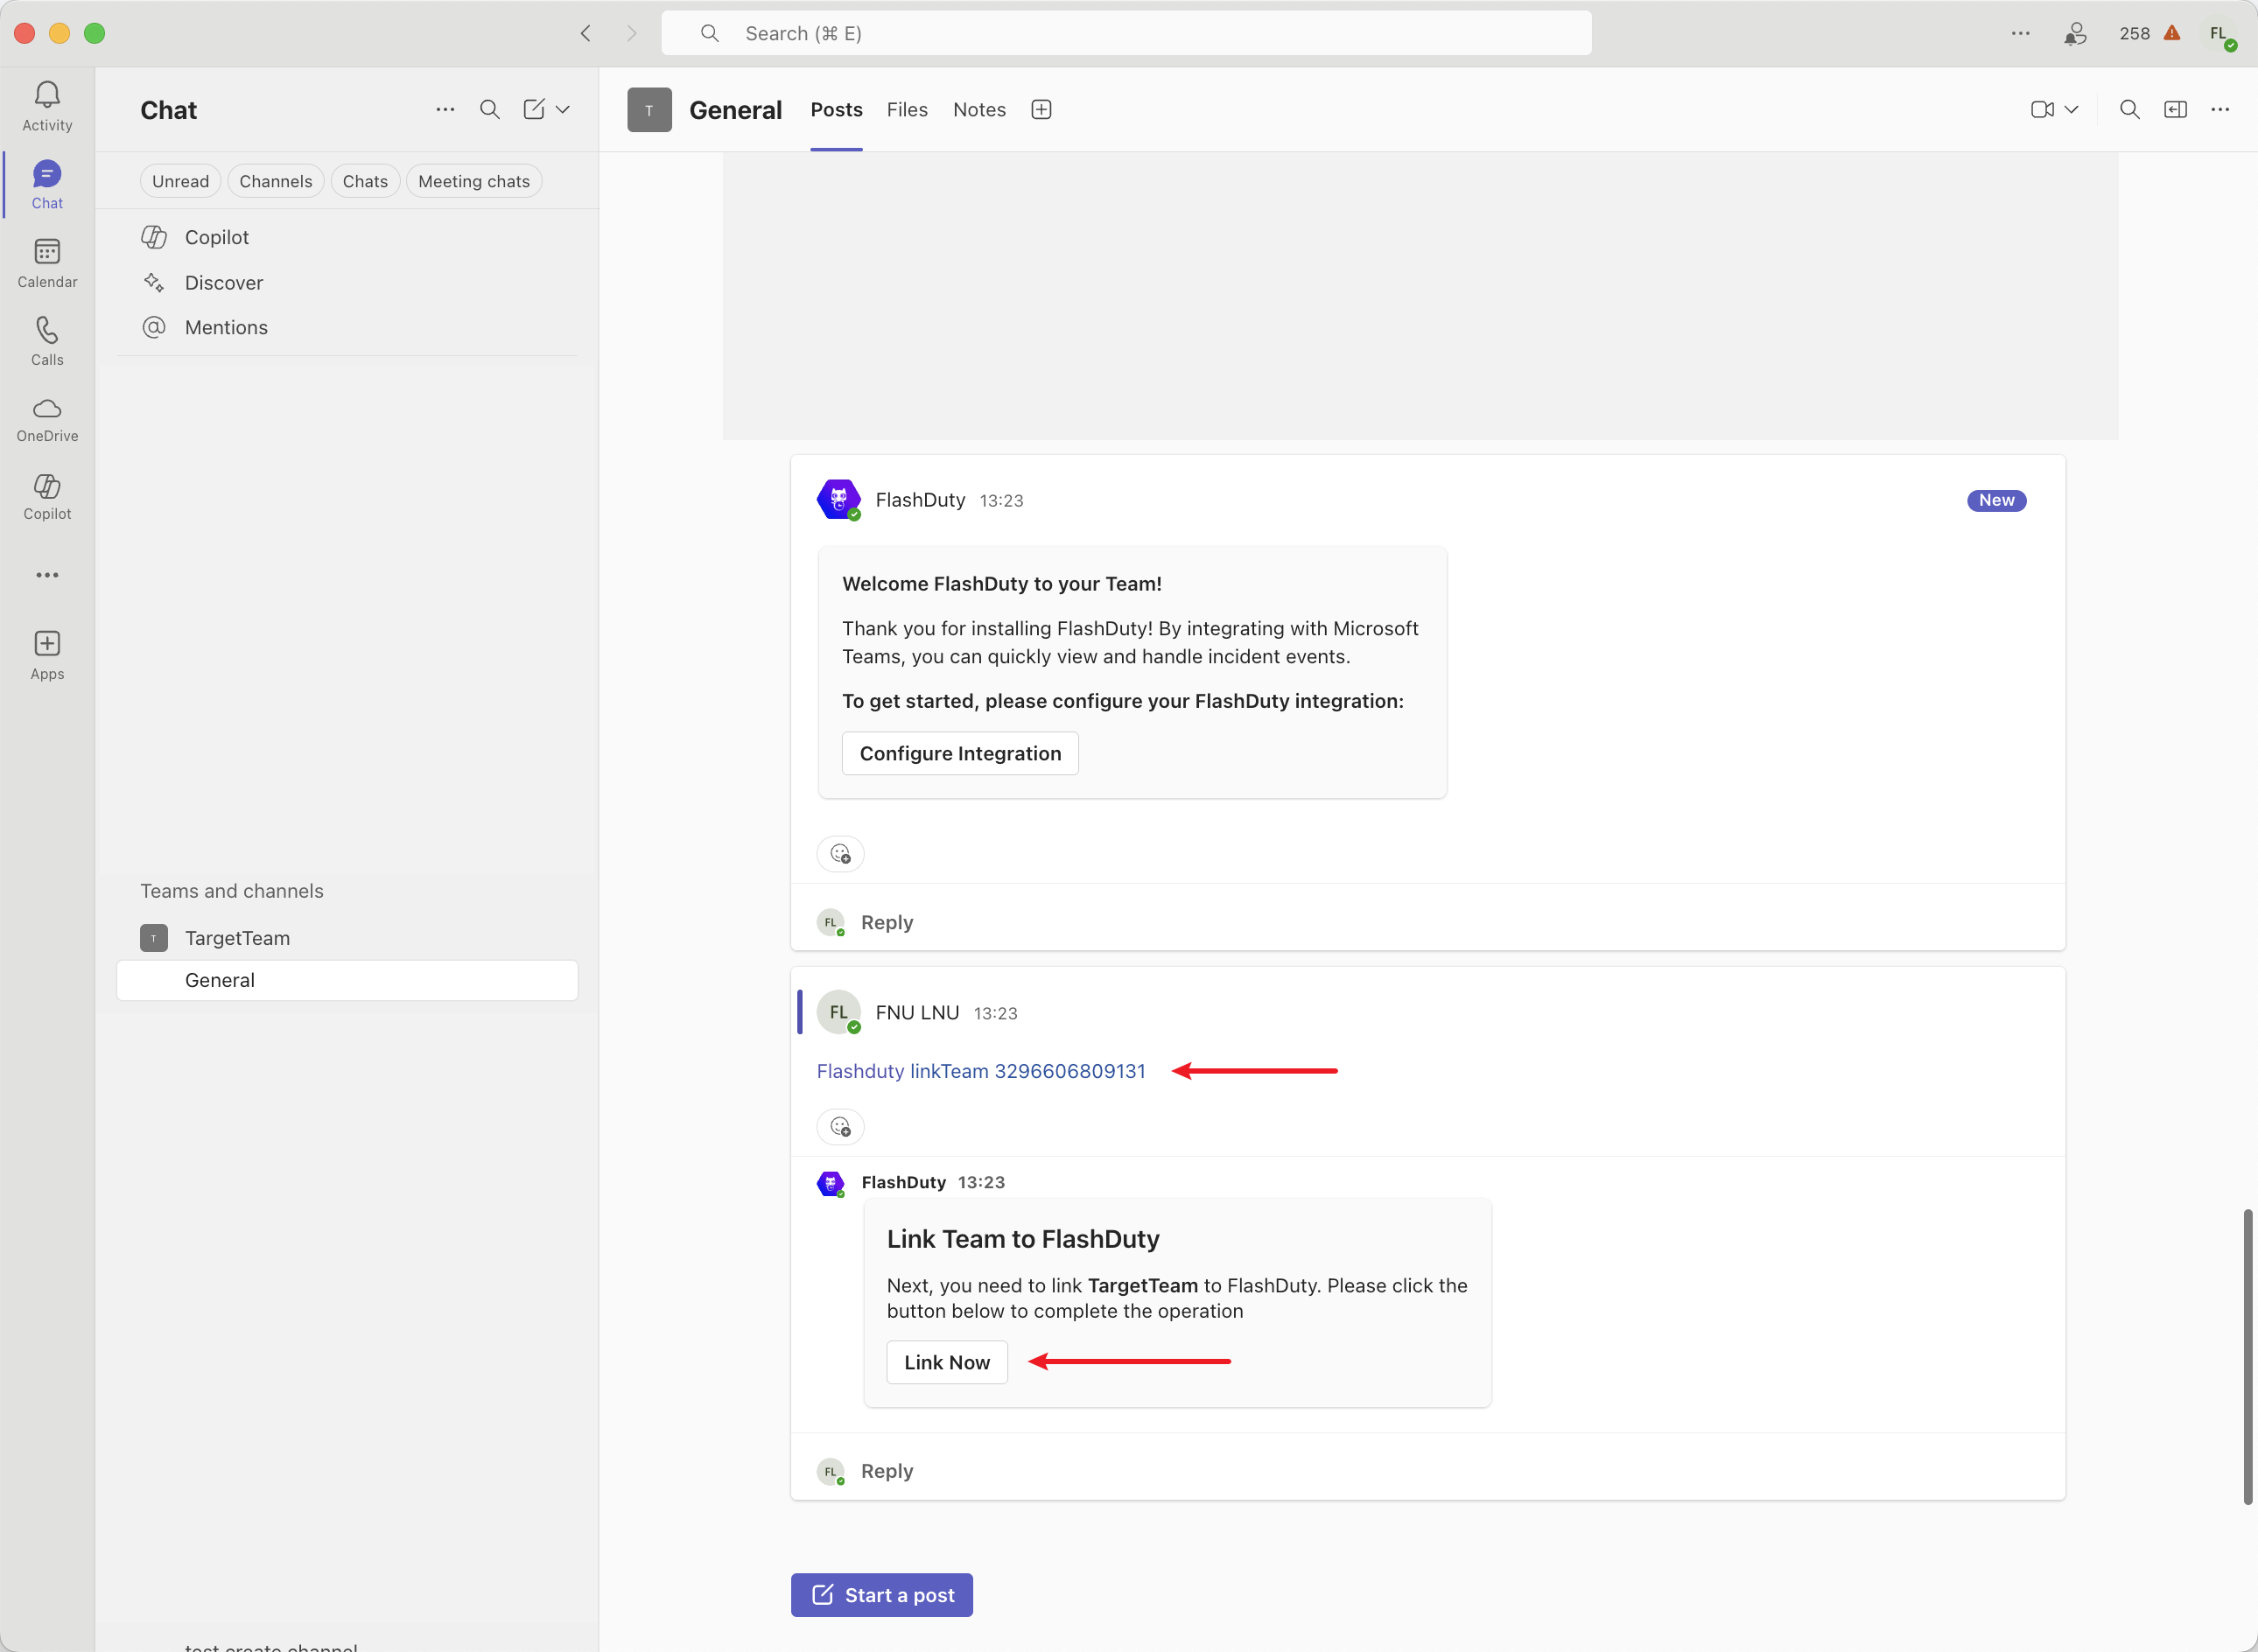Filter by Meeting chats
Image resolution: width=2258 pixels, height=1652 pixels.
(474, 181)
